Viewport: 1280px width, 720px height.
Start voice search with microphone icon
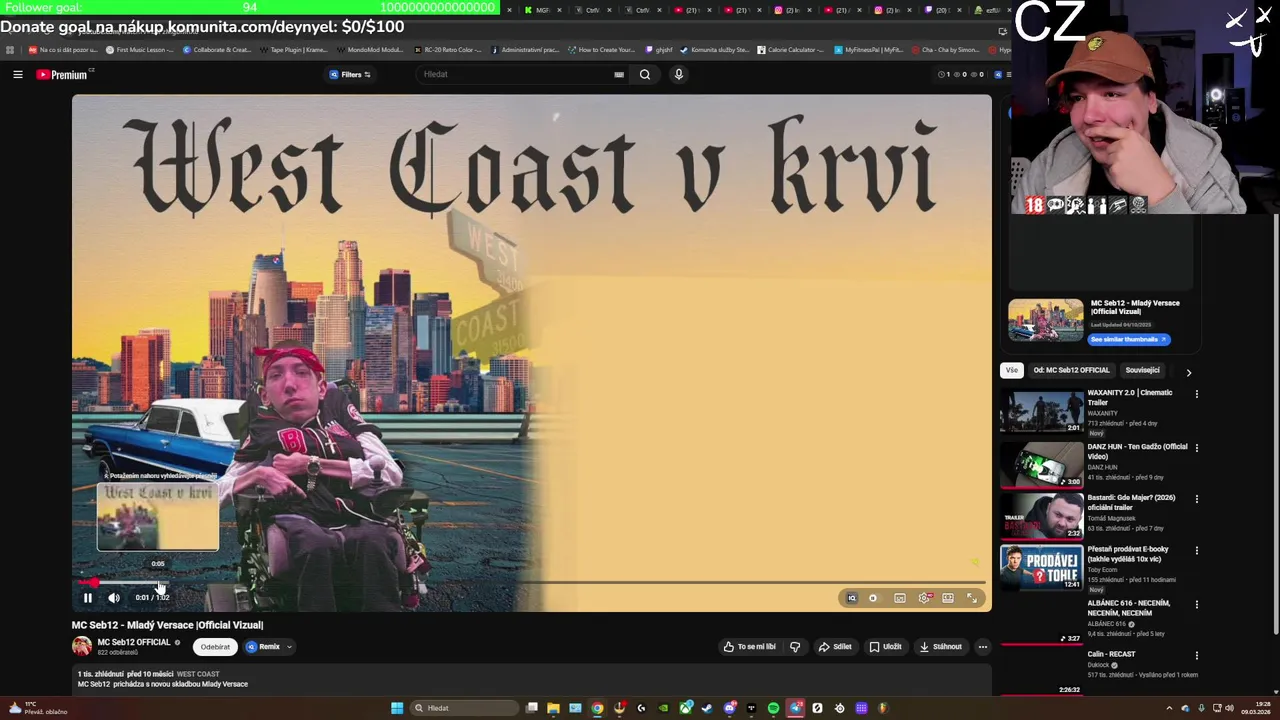pyautogui.click(x=679, y=74)
